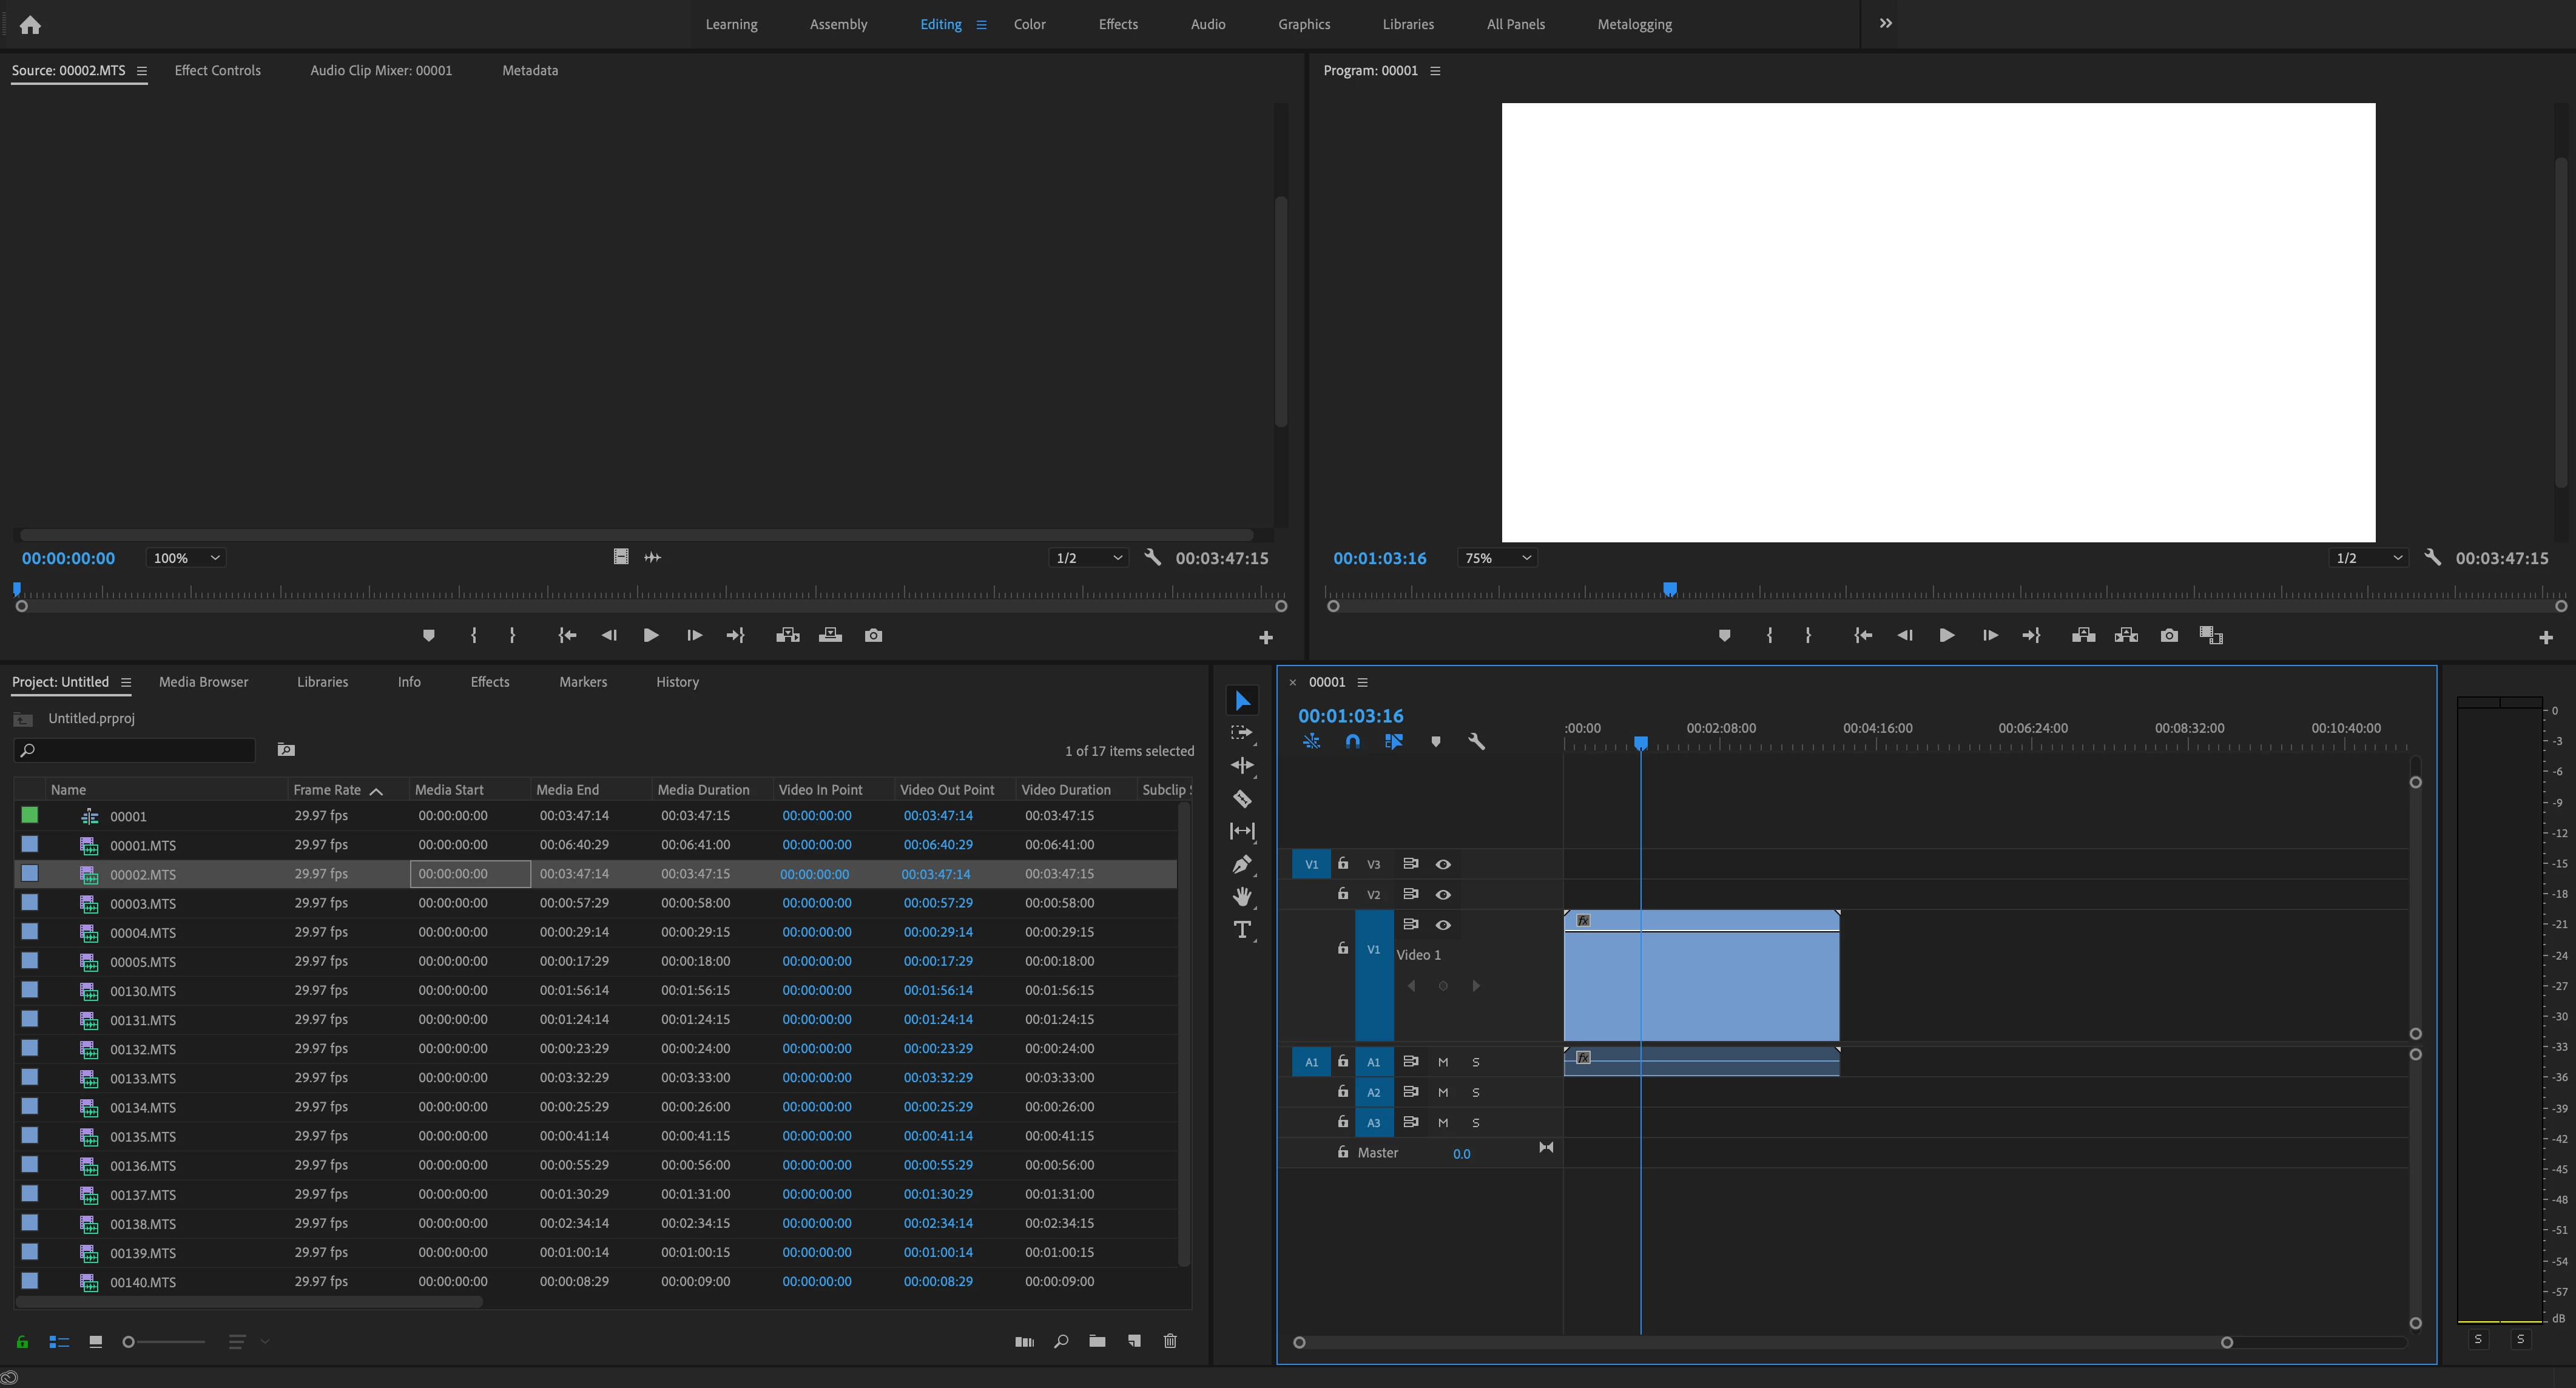Open Source monitor 1/2 resolution dropdown
Image resolution: width=2576 pixels, height=1388 pixels.
pos(1089,558)
